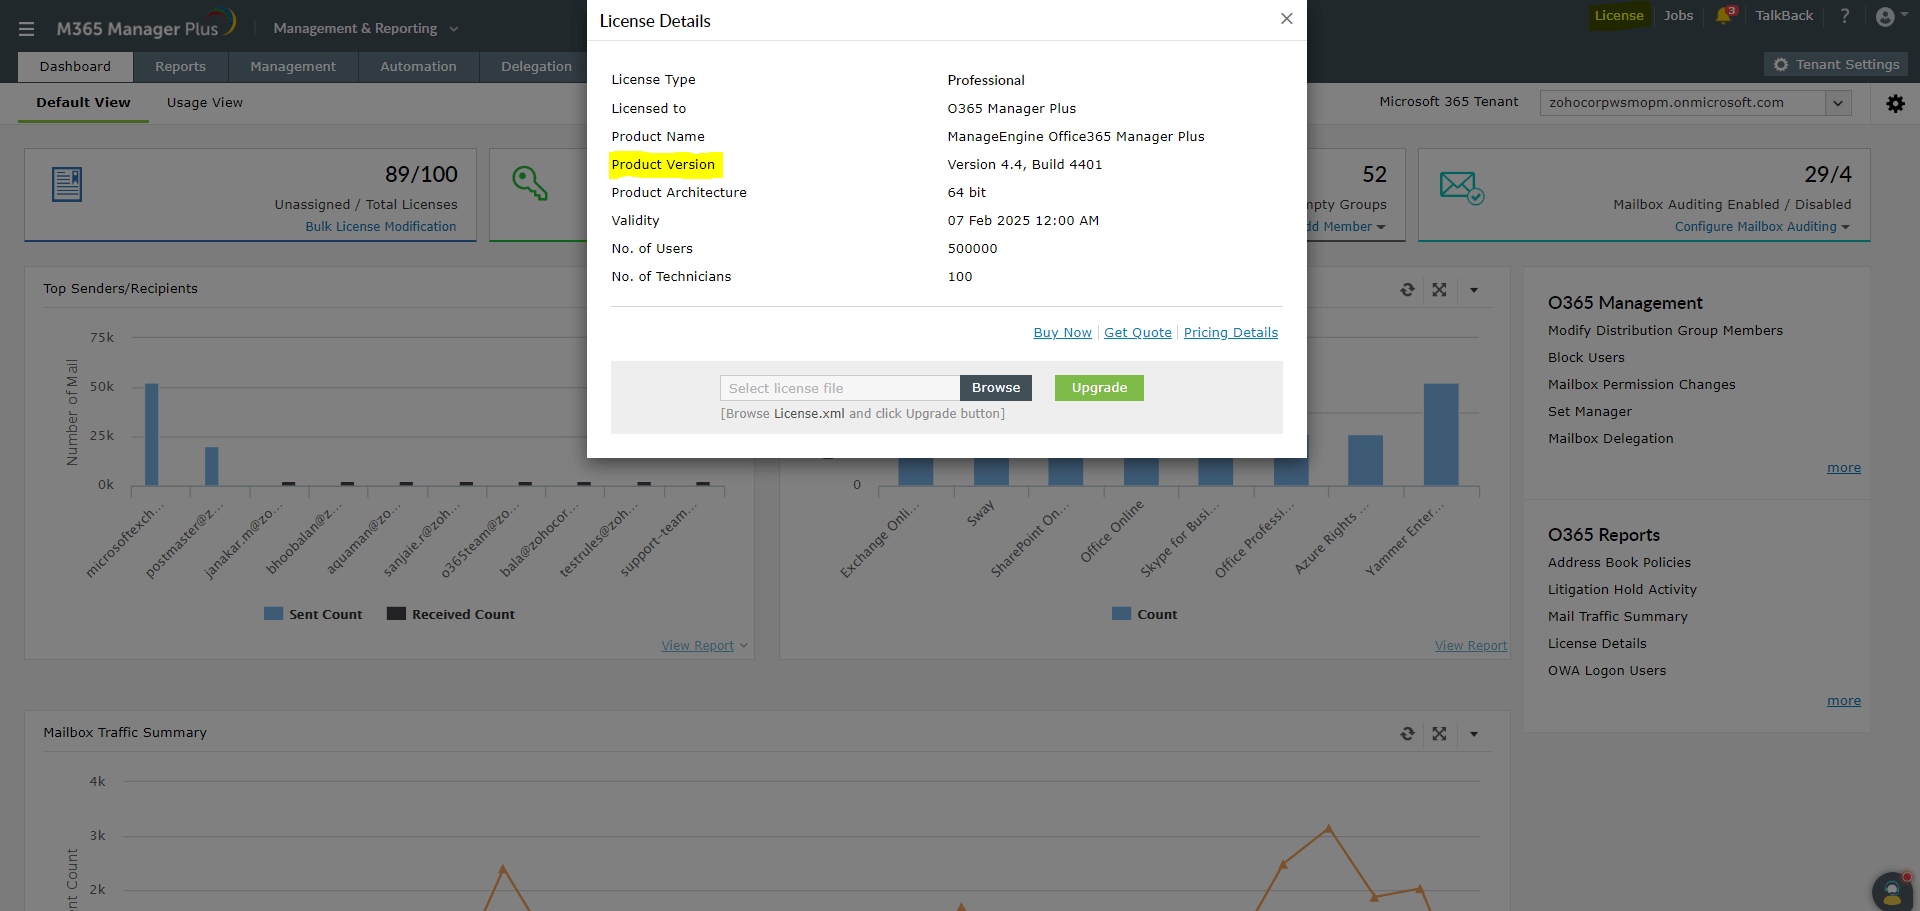Click the License link in top bar
The image size is (1920, 911).
click(x=1619, y=16)
